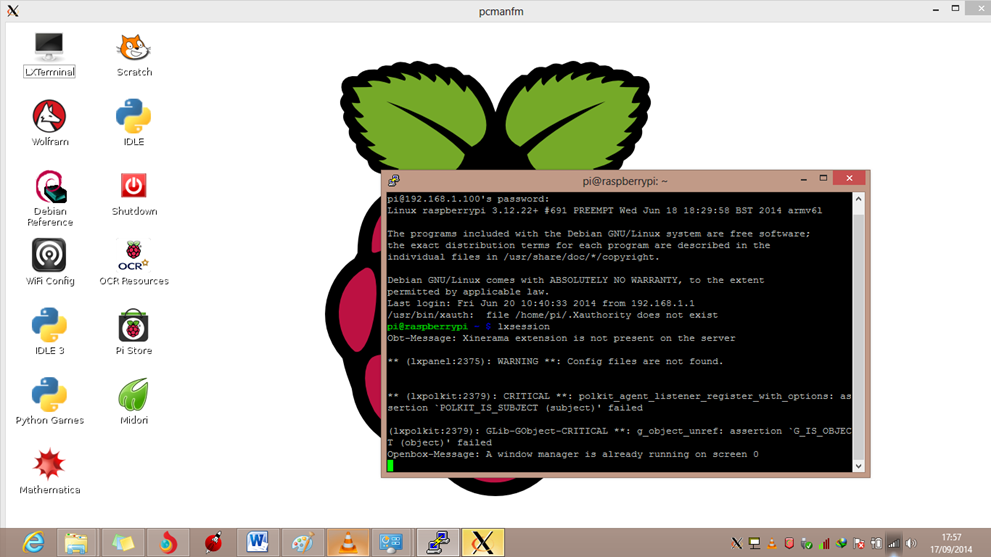Viewport: 991px width, 557px height.
Task: Click the pi@raspberrypi title bar
Action: point(624,181)
